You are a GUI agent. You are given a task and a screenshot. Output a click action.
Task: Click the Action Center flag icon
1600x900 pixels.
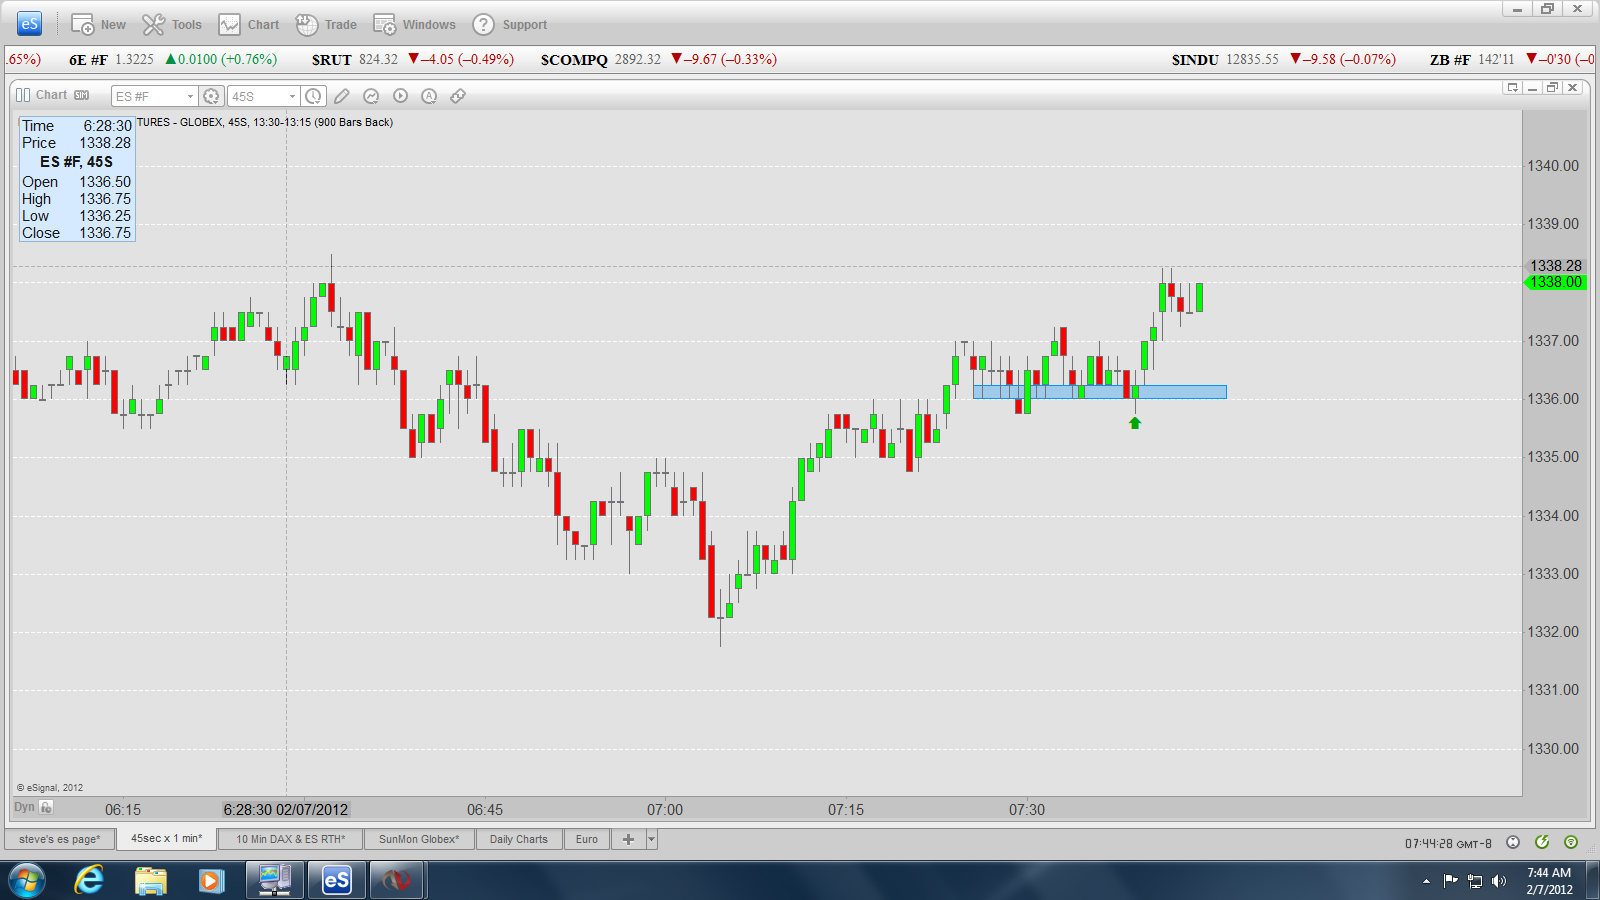[1450, 881]
